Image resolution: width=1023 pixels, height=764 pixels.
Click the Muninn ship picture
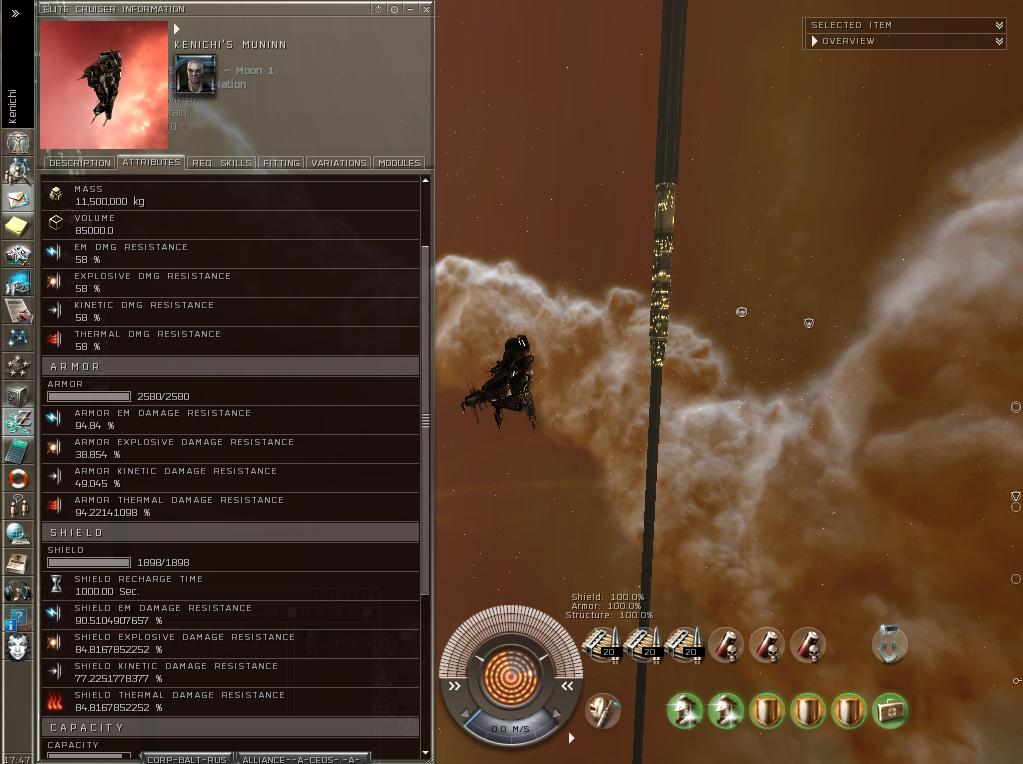point(104,85)
